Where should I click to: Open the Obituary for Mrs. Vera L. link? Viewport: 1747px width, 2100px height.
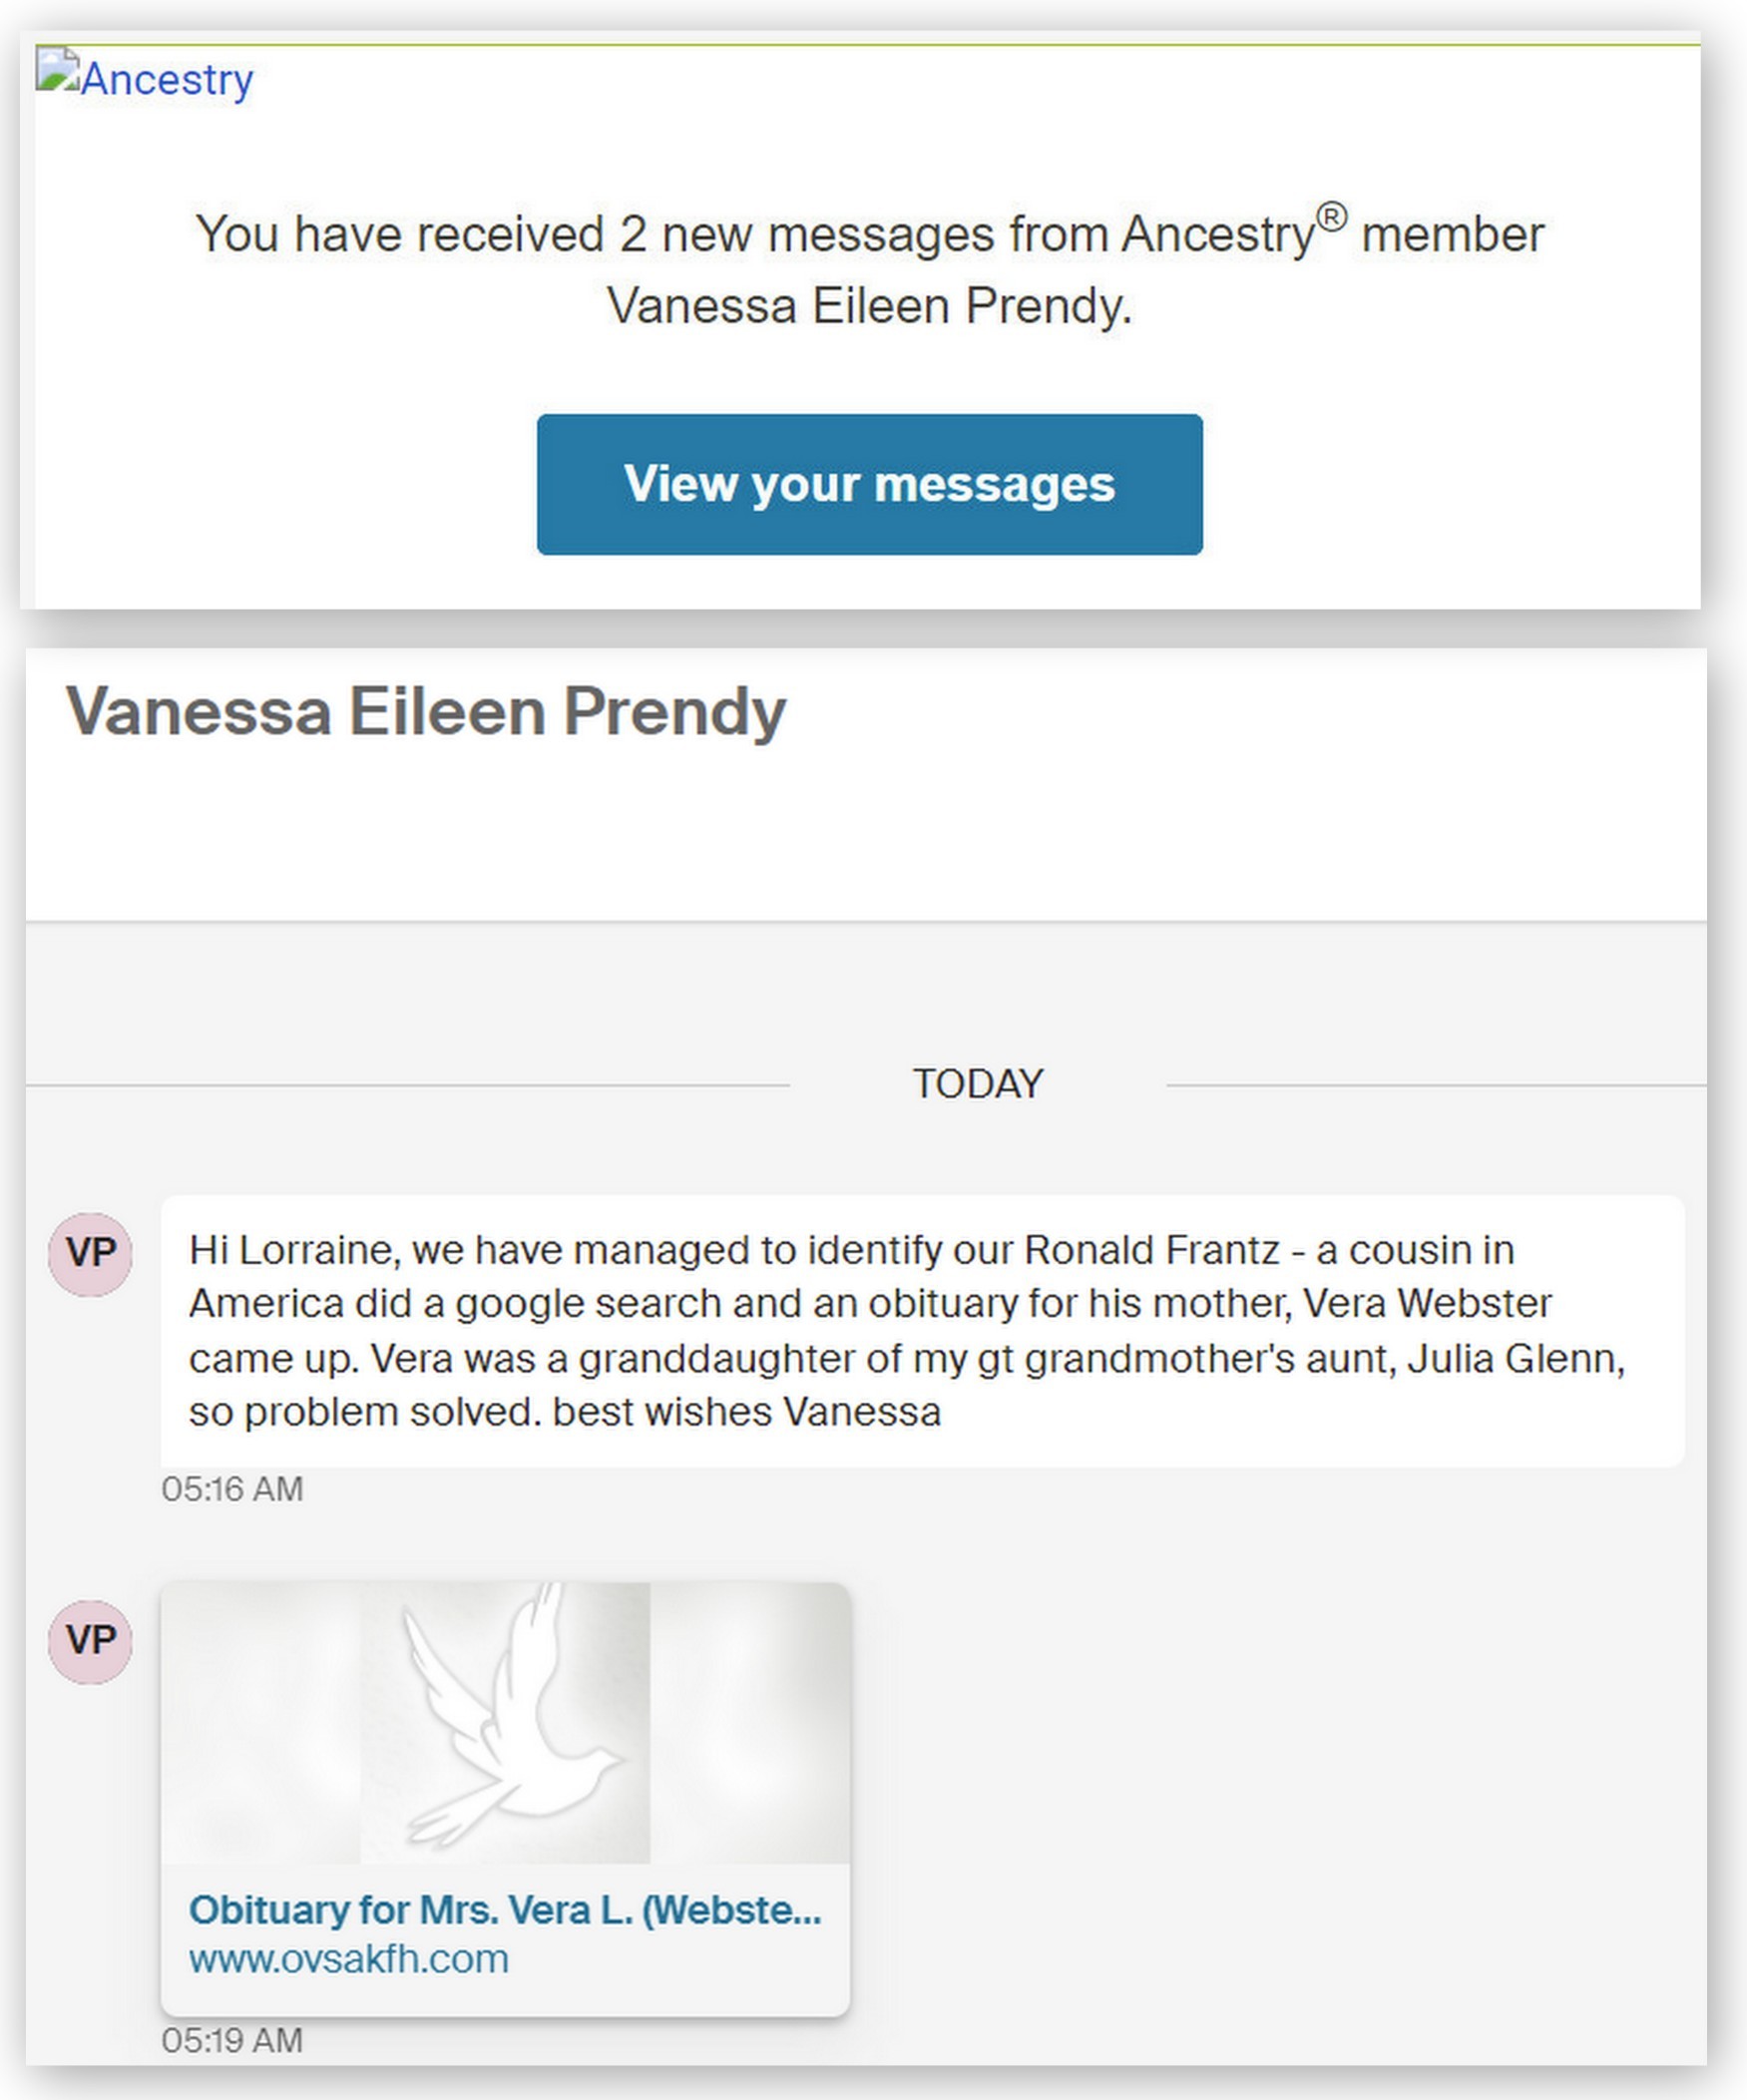pos(505,1910)
